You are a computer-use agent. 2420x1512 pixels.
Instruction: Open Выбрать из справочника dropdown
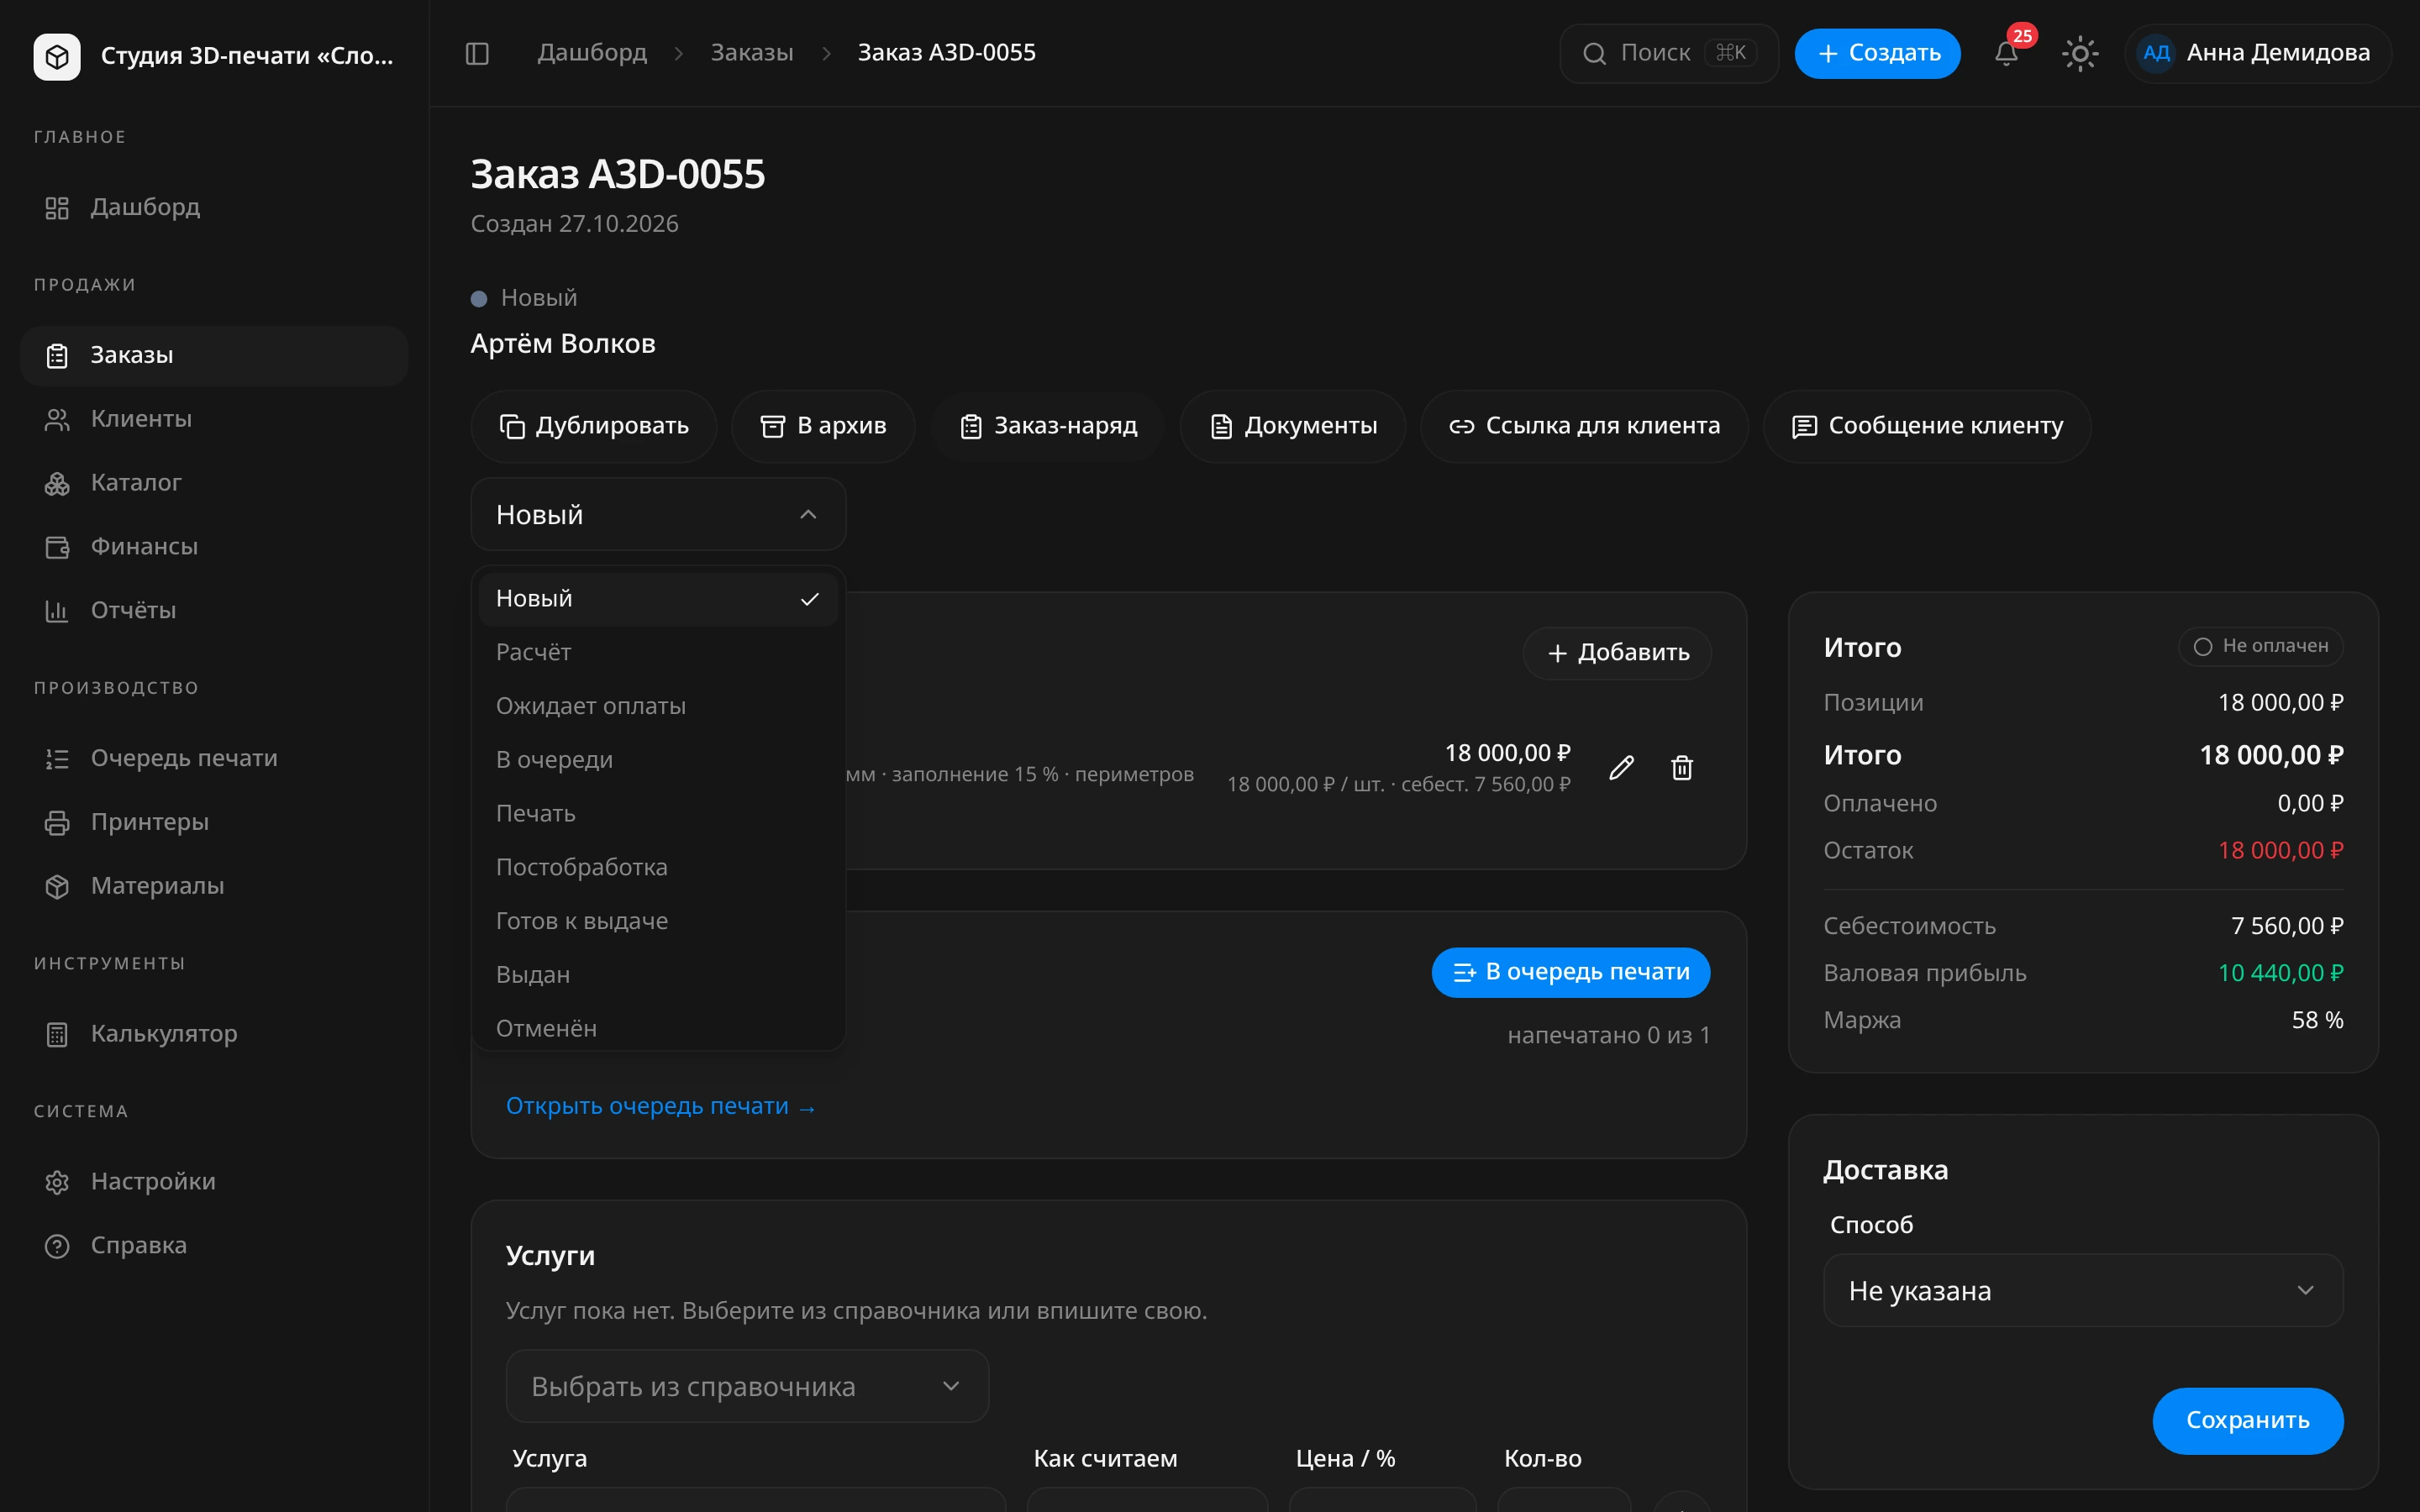[747, 1386]
